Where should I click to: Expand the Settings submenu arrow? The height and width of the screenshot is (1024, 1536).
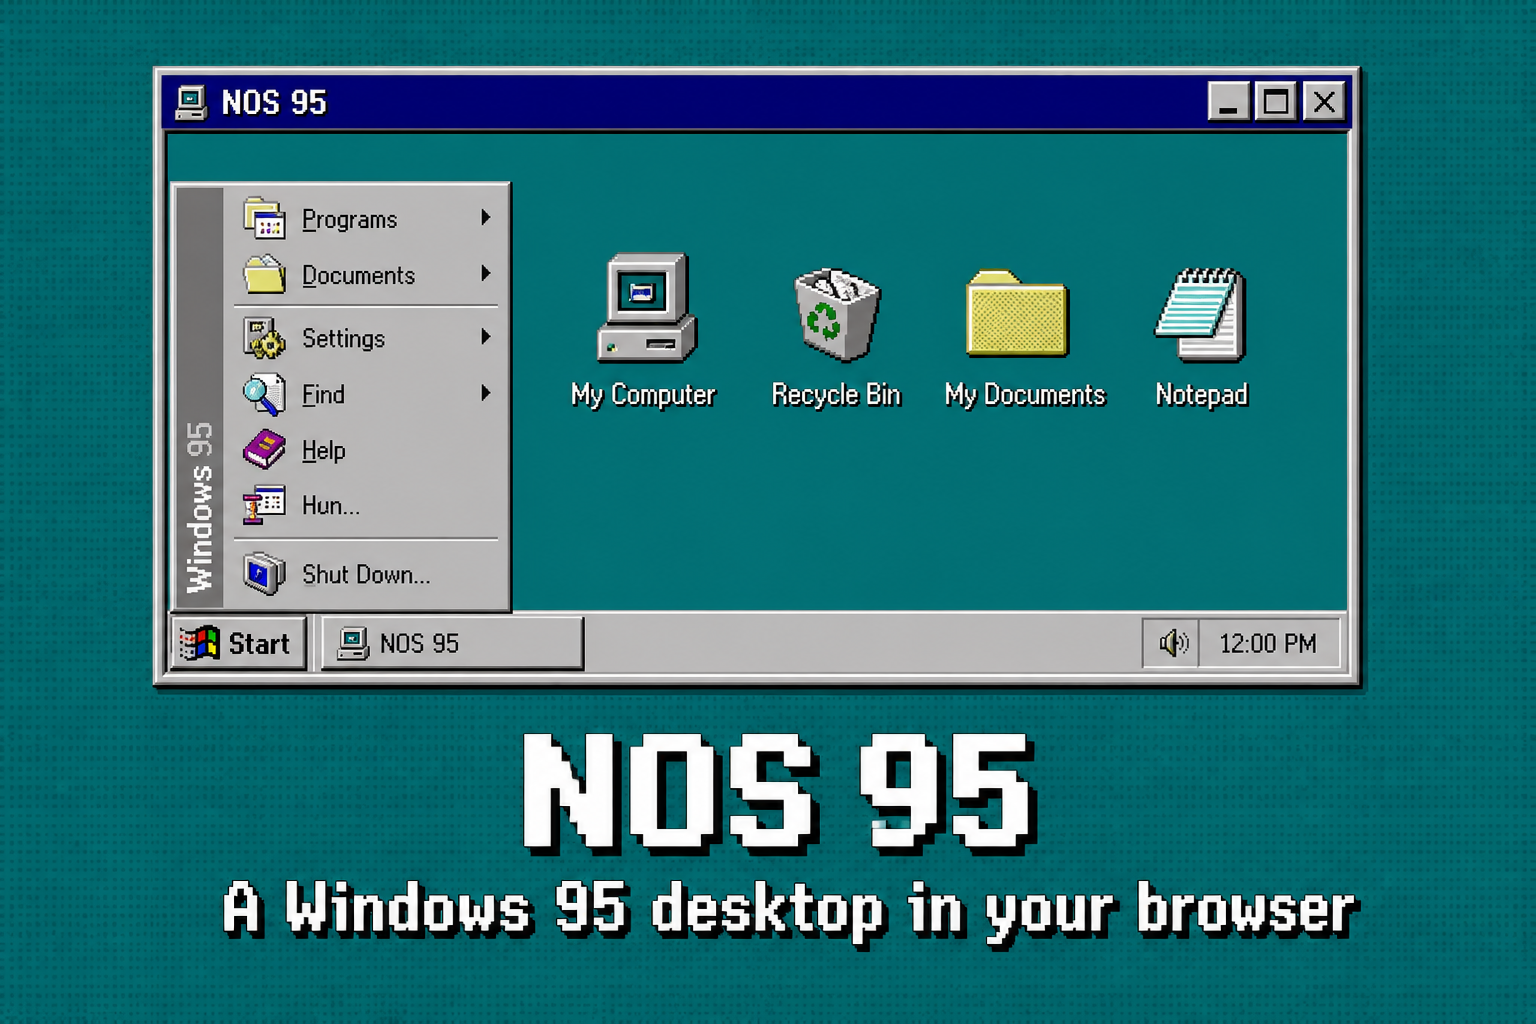click(485, 337)
